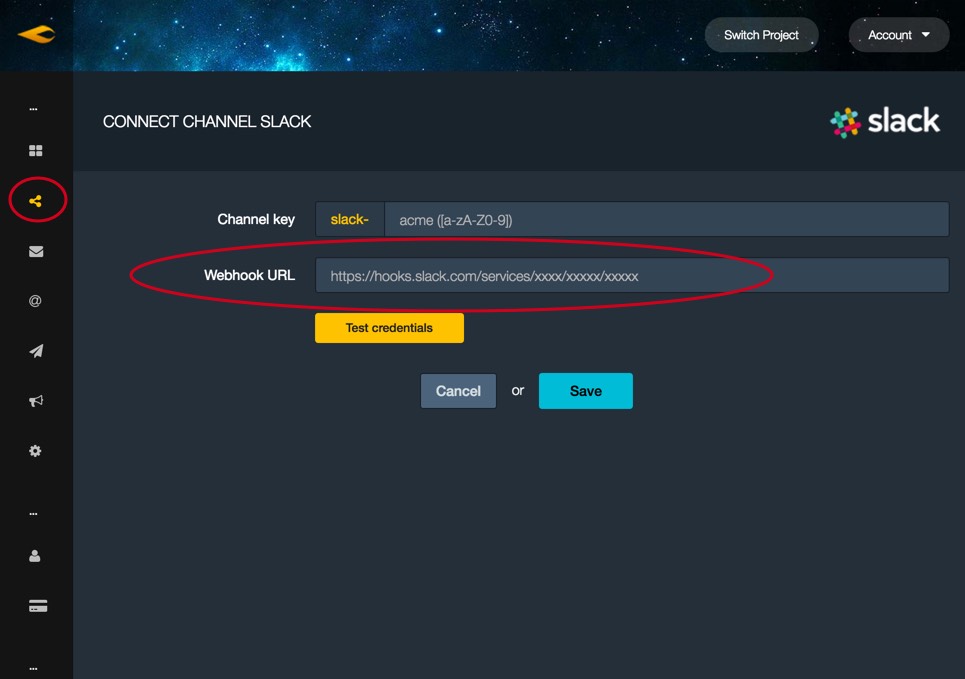Click the CONNECT CHANNEL SLACK heading
Viewport: 965px width, 679px height.
point(207,122)
